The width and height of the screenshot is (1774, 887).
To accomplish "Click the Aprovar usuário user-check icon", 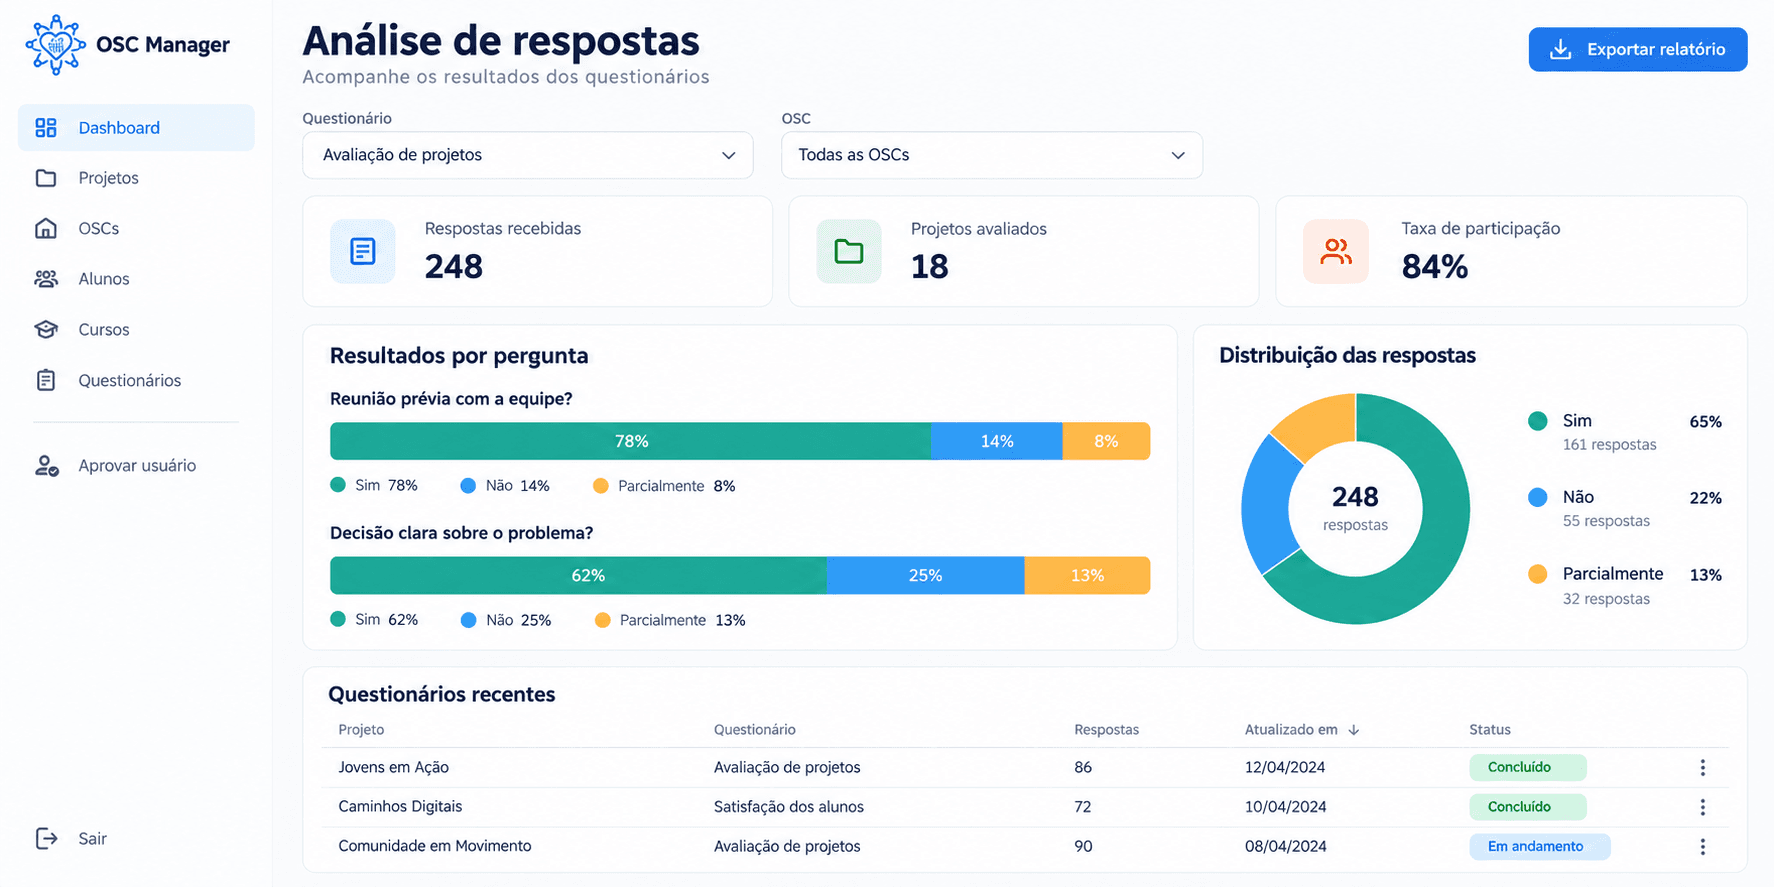I will 47,466.
